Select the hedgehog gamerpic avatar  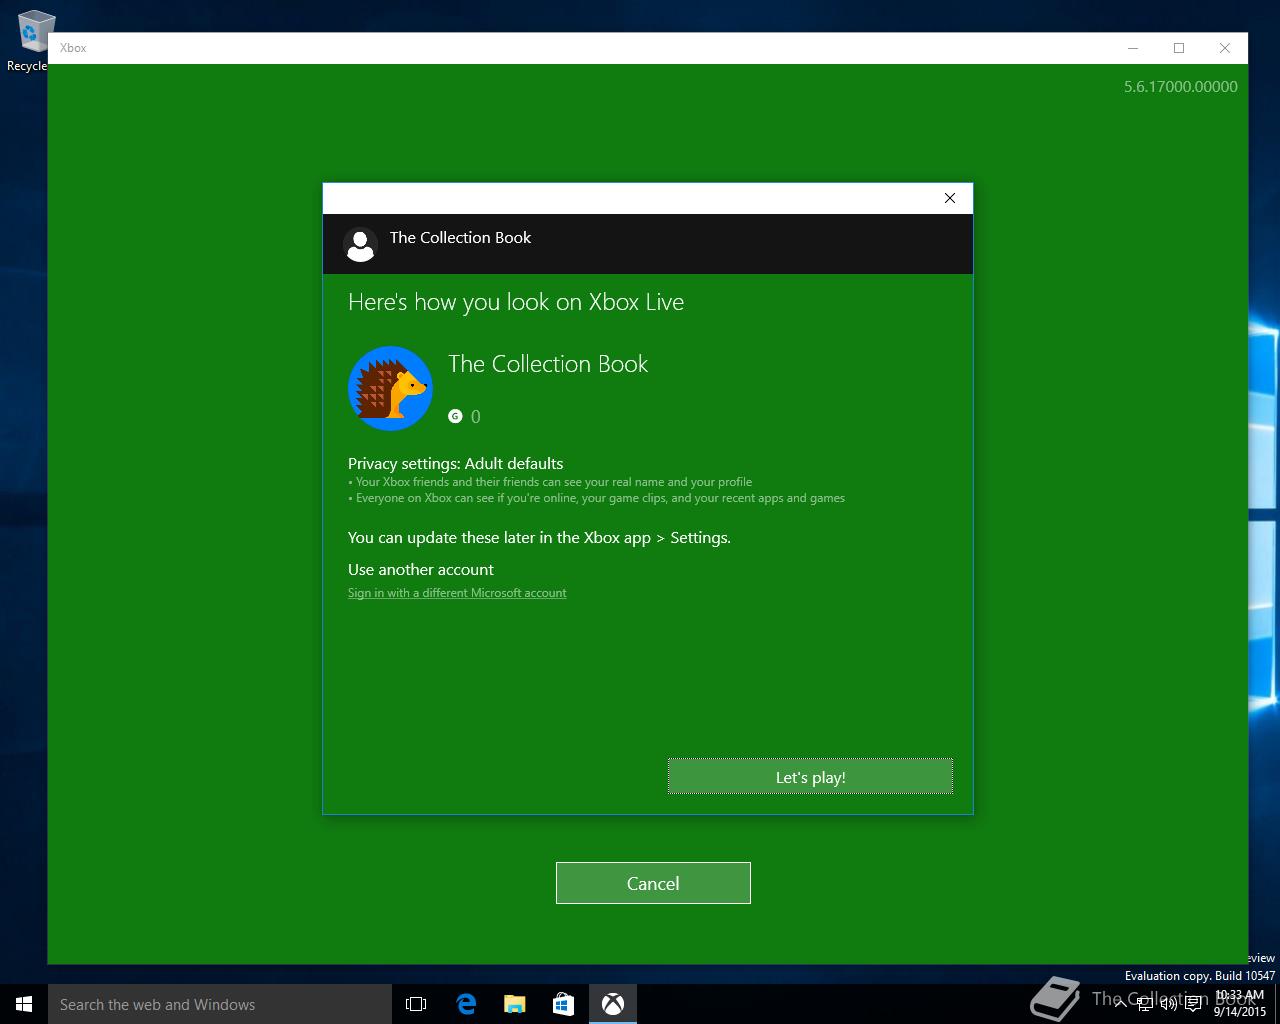pyautogui.click(x=390, y=389)
